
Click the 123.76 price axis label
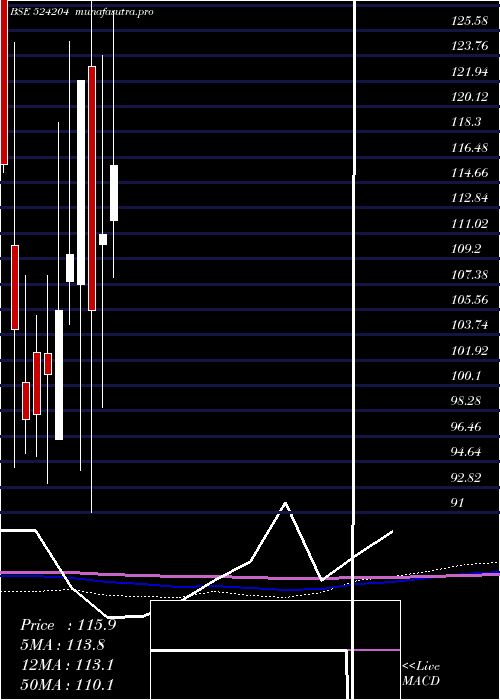469,46
